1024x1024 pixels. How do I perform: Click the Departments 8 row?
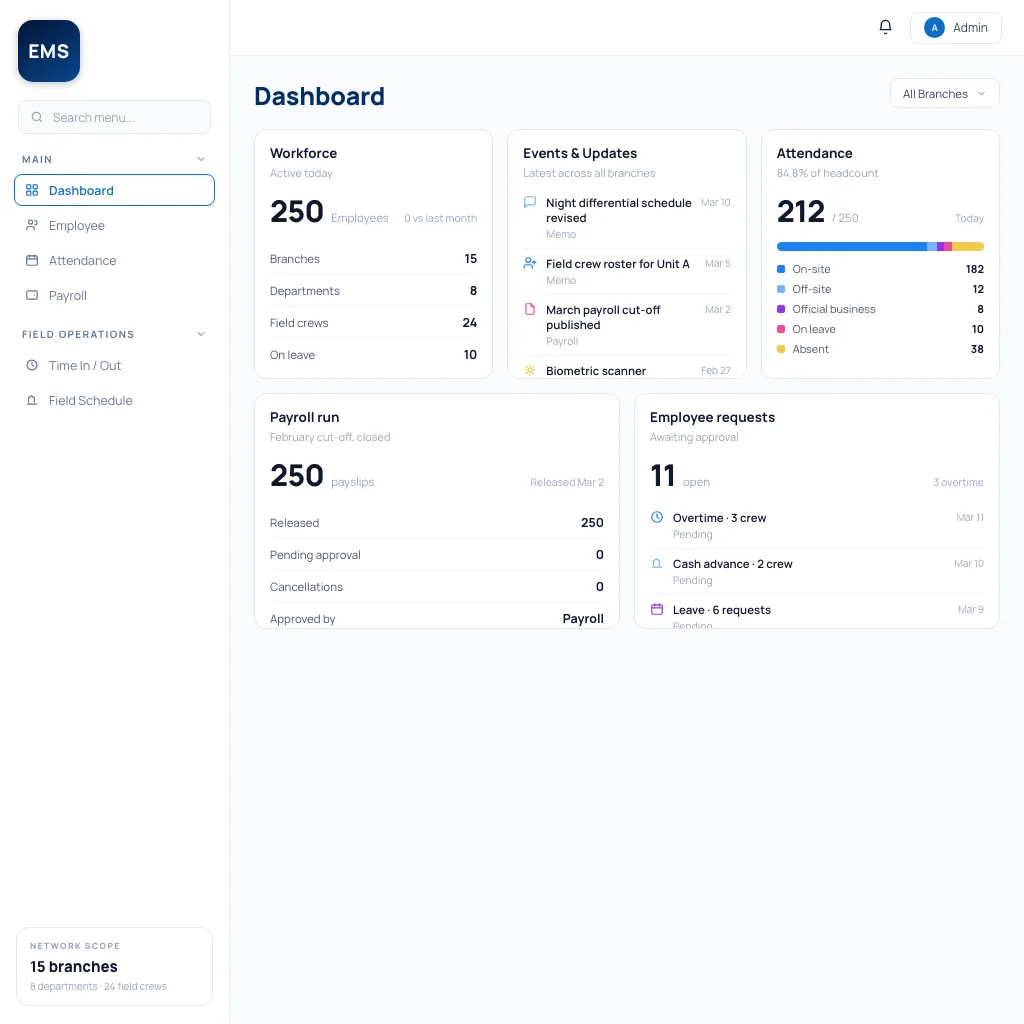pos(373,291)
